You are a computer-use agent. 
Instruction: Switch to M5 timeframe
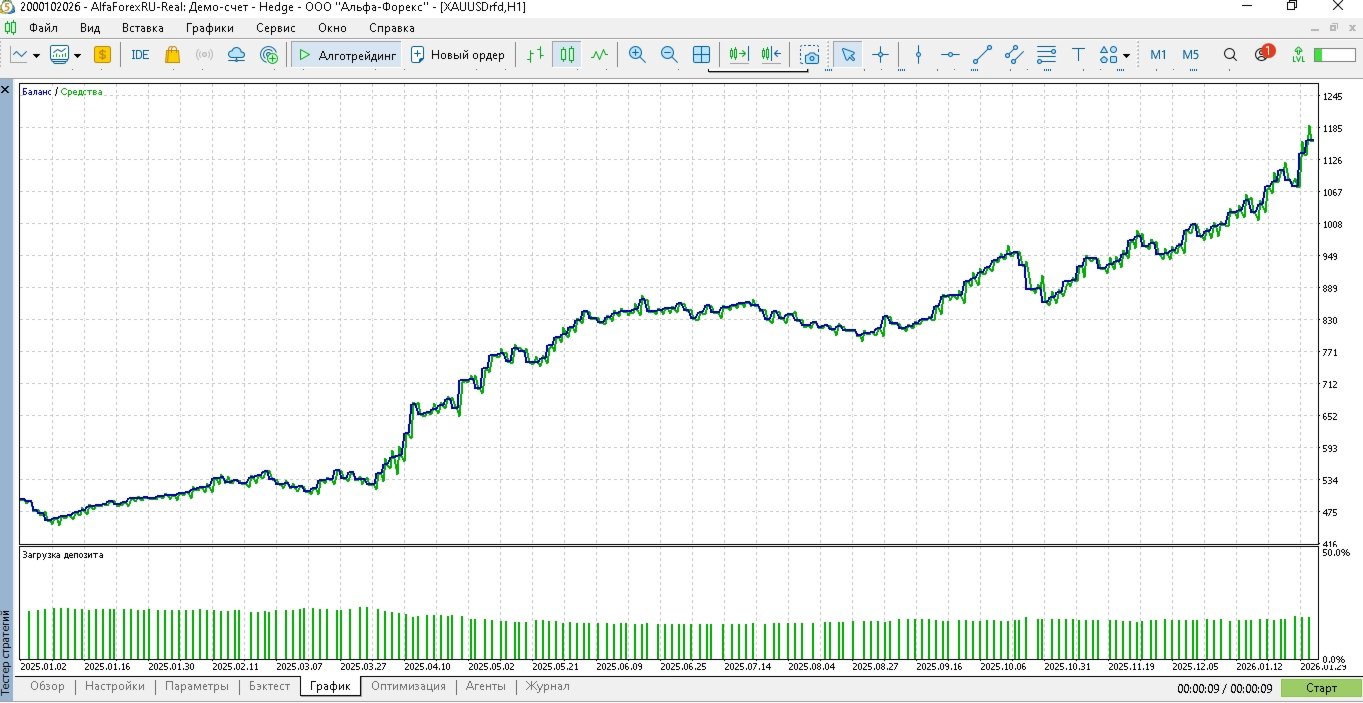(1190, 55)
